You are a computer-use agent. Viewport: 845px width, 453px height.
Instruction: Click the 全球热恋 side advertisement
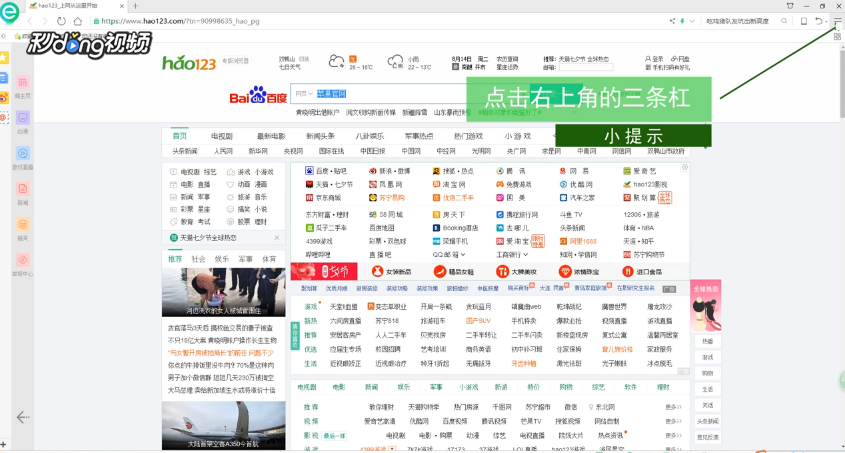[705, 306]
